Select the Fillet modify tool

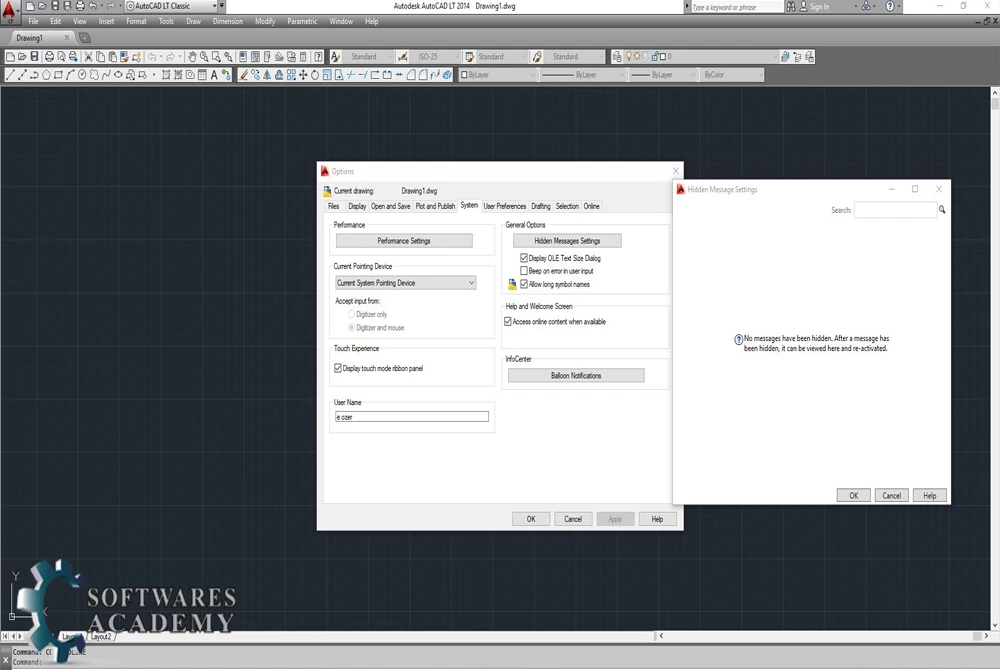point(423,75)
